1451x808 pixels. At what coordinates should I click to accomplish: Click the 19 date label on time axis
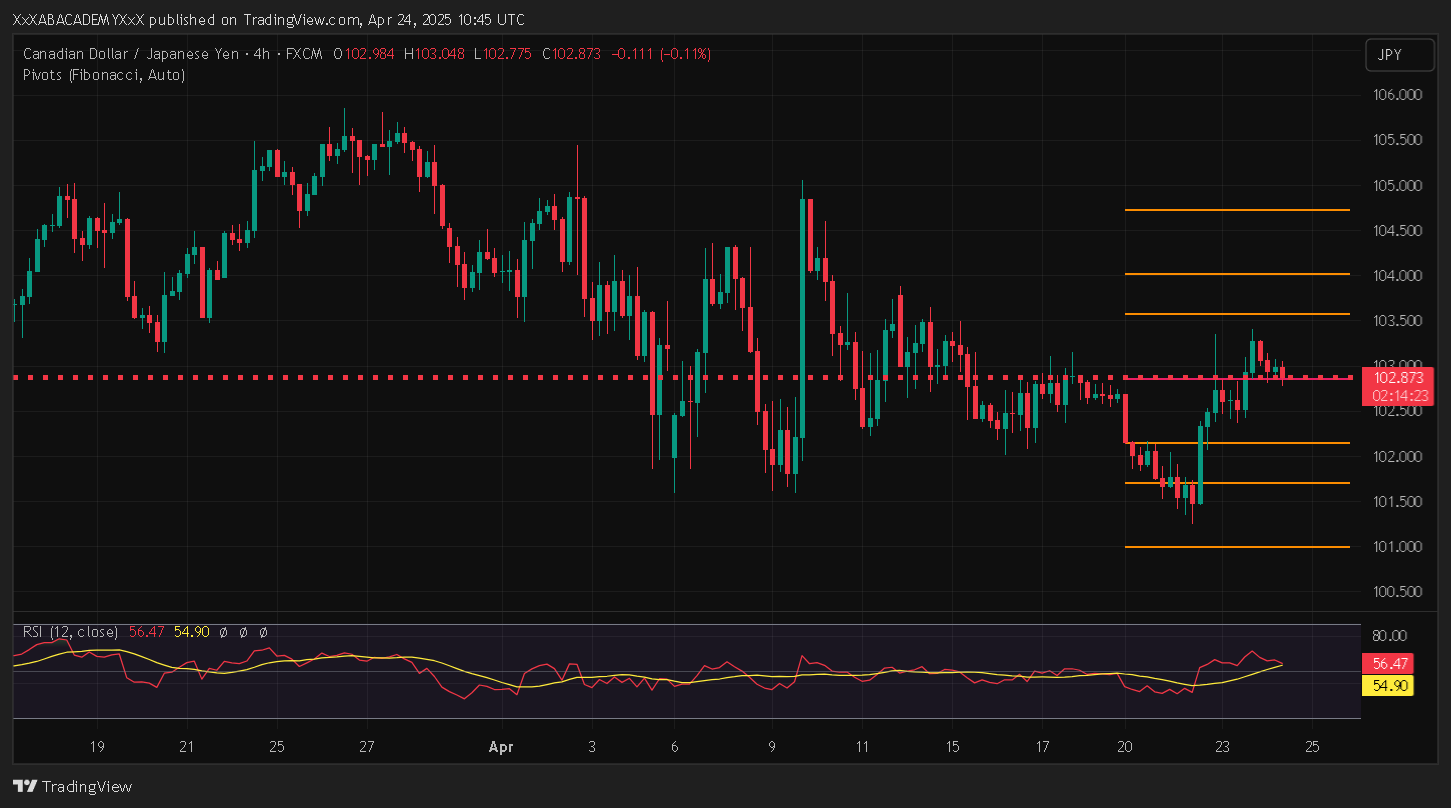[x=97, y=746]
